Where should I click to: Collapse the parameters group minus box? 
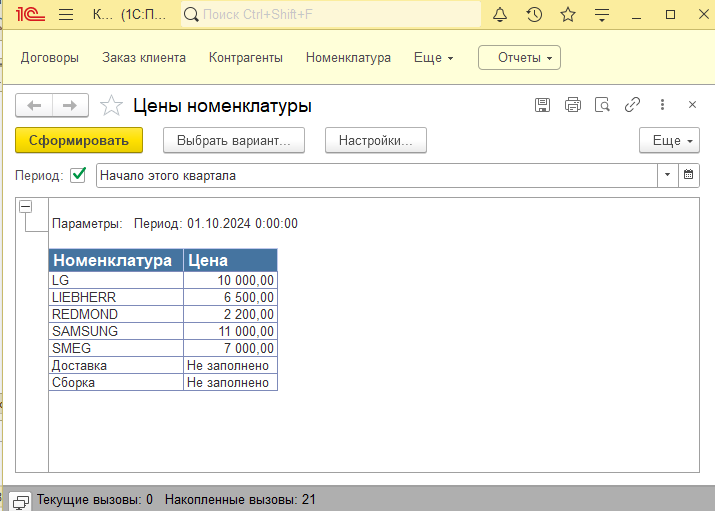coord(26,206)
